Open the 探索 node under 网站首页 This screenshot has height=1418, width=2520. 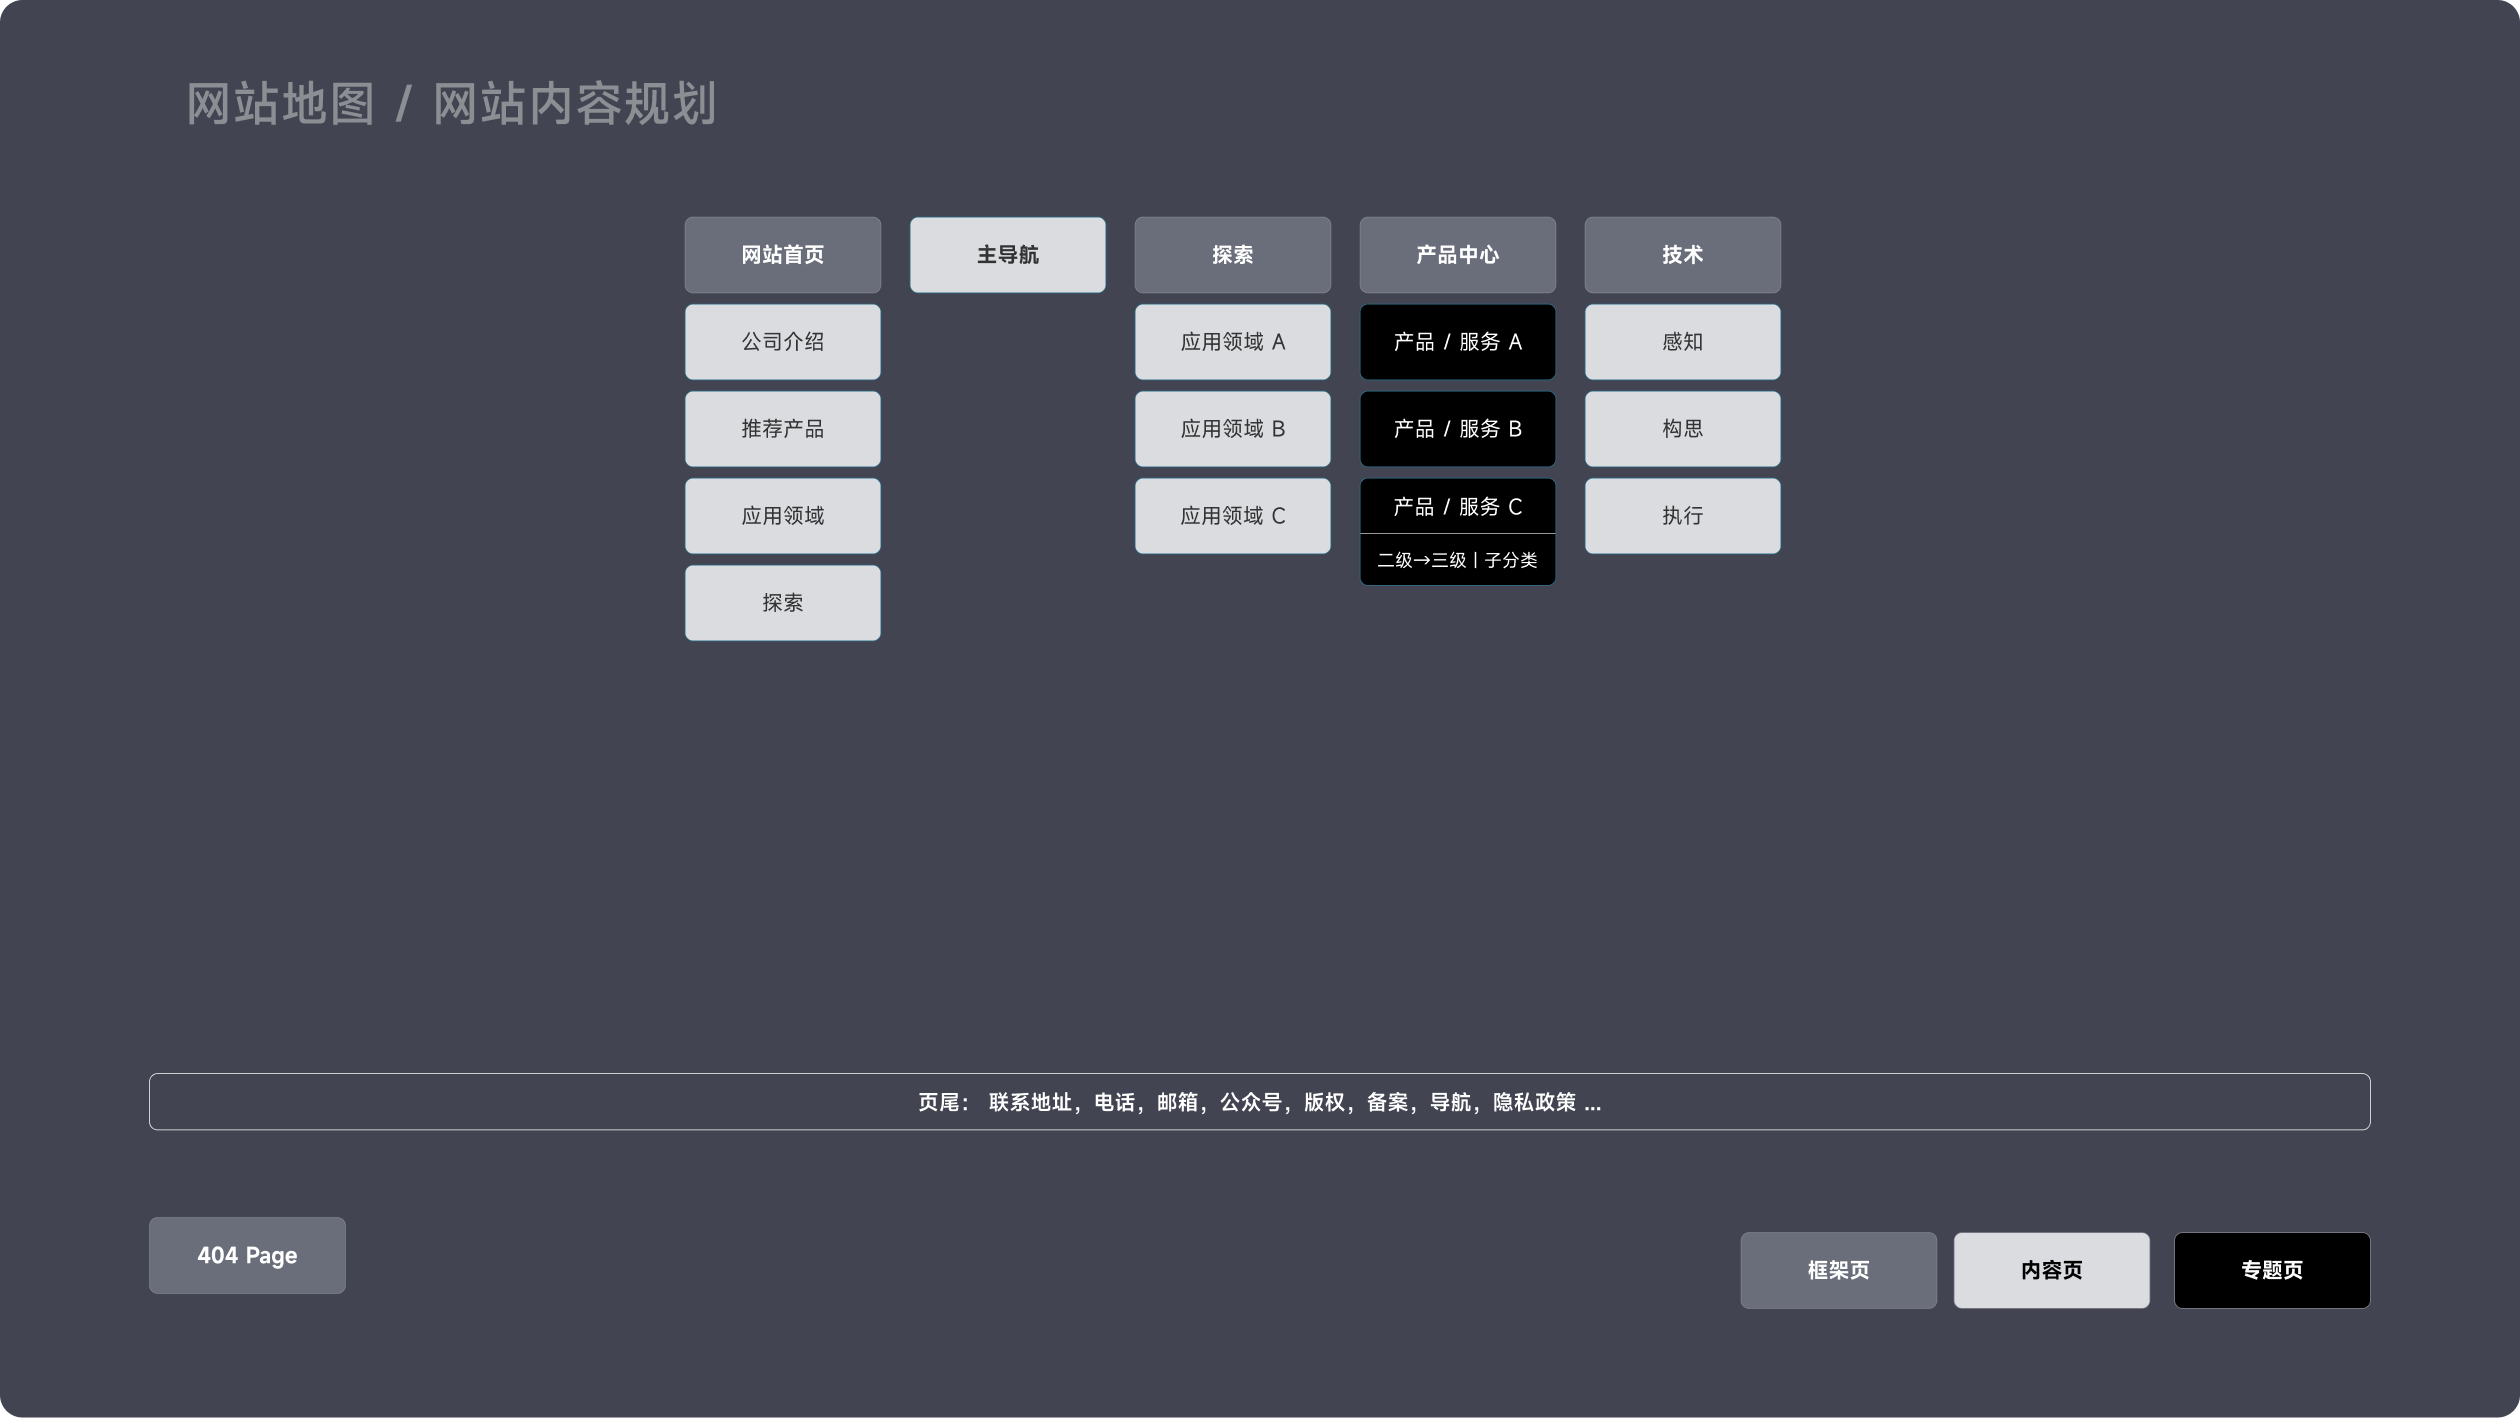pyautogui.click(x=782, y=602)
